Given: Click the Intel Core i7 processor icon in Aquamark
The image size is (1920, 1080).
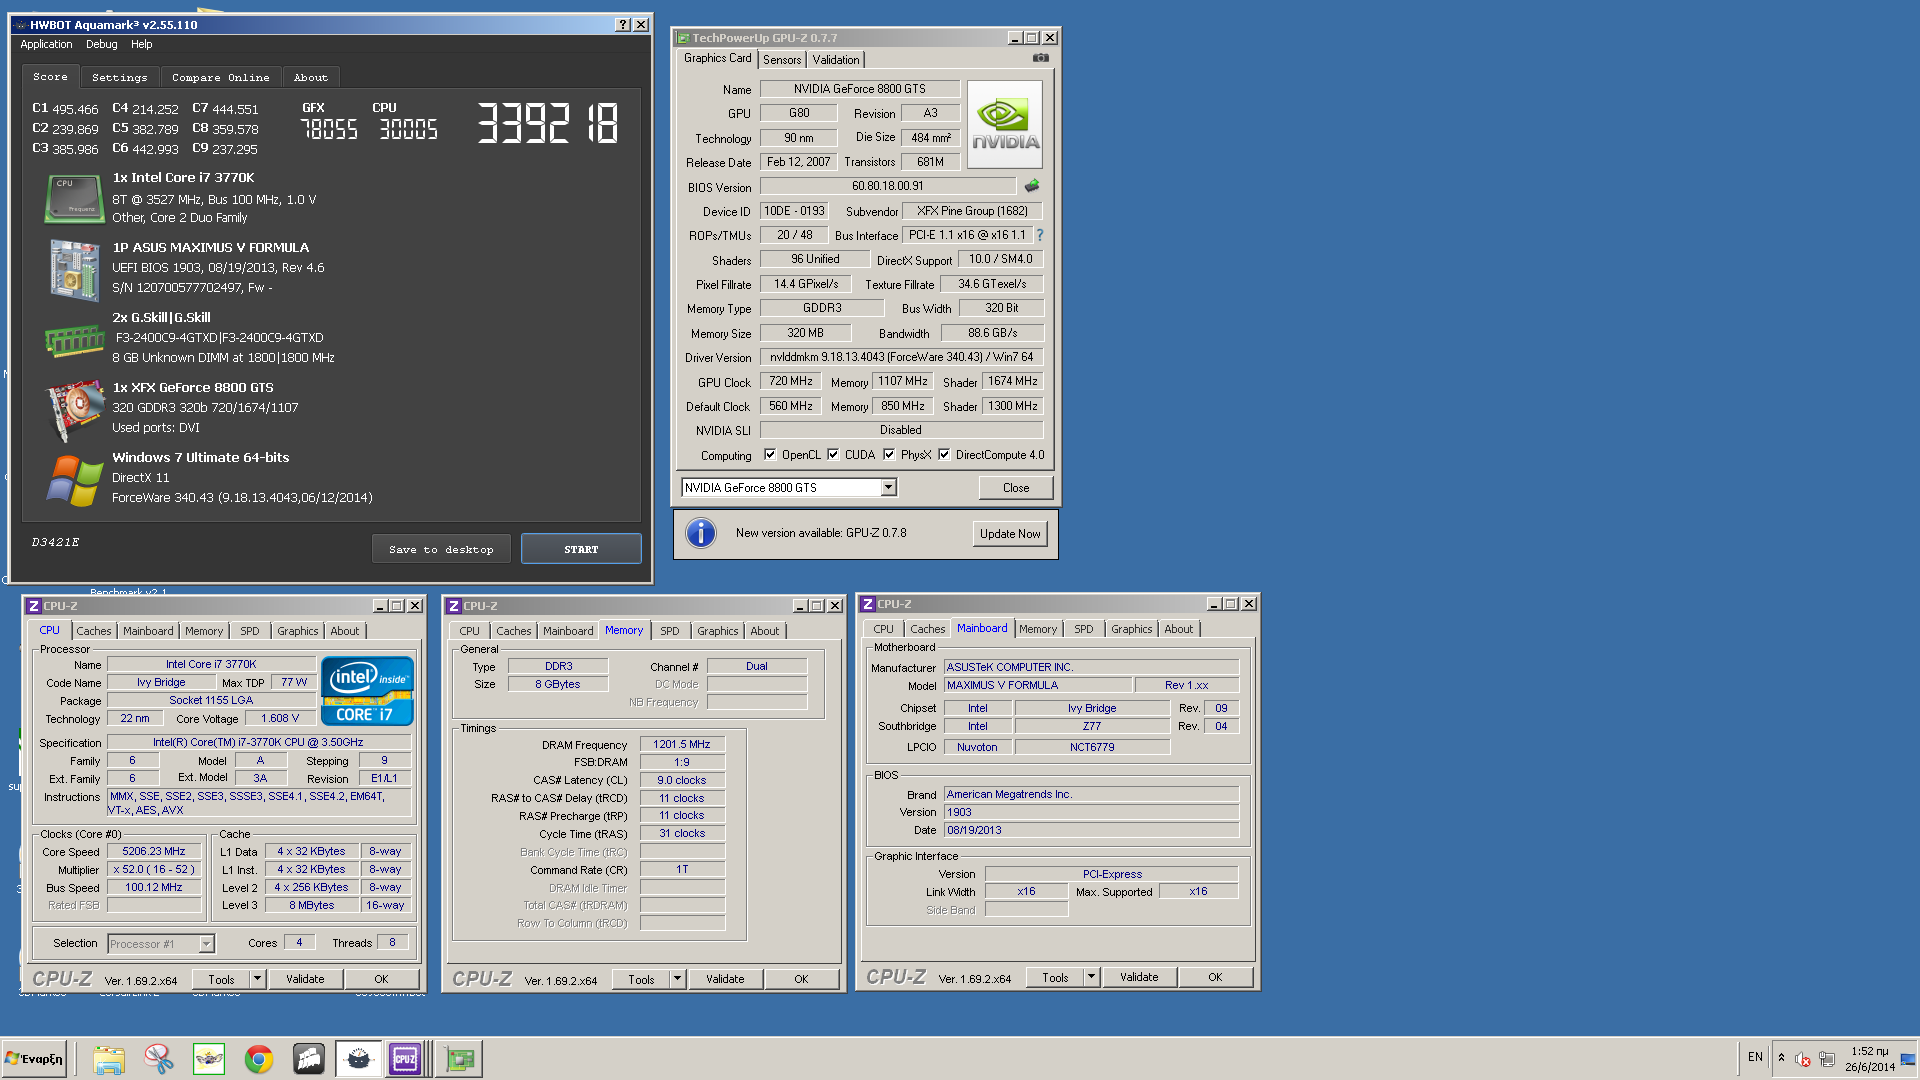Looking at the screenshot, I should click(74, 198).
